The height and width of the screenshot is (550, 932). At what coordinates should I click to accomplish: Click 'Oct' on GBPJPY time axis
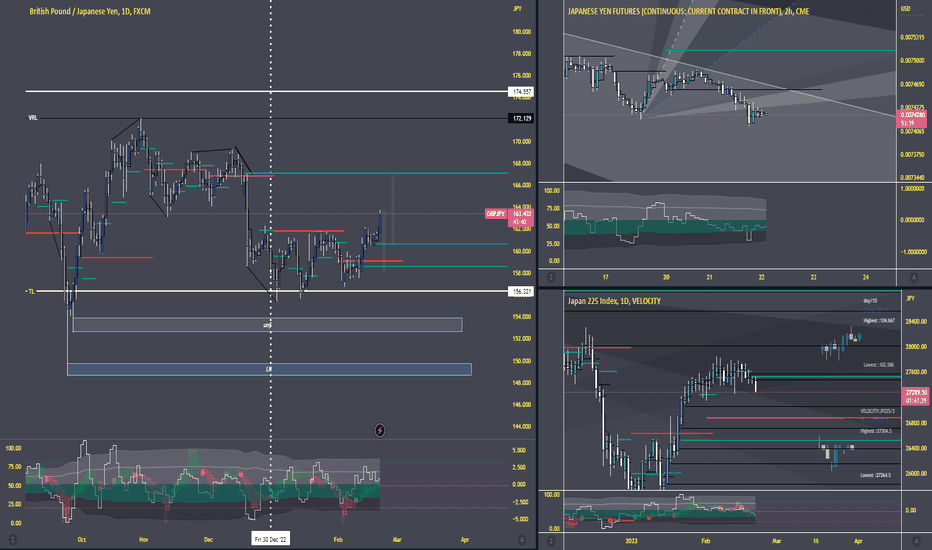click(81, 539)
